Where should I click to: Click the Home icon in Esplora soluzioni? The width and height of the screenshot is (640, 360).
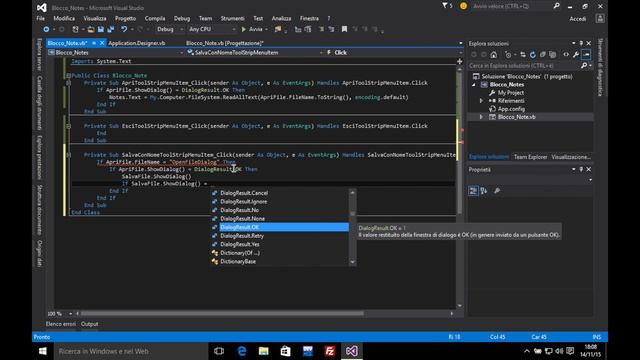(493, 55)
